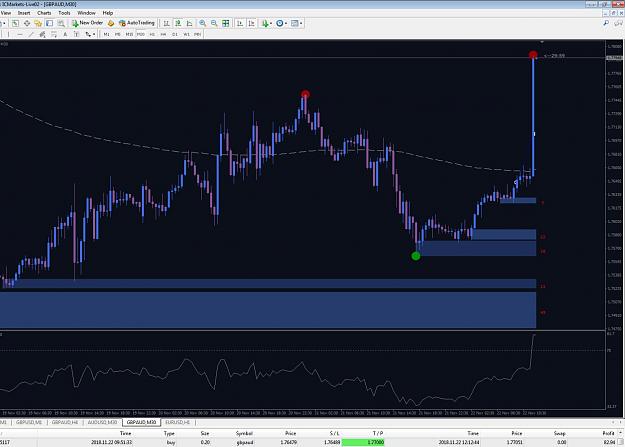Open the Periods clock dropdown

pyautogui.click(x=281, y=24)
